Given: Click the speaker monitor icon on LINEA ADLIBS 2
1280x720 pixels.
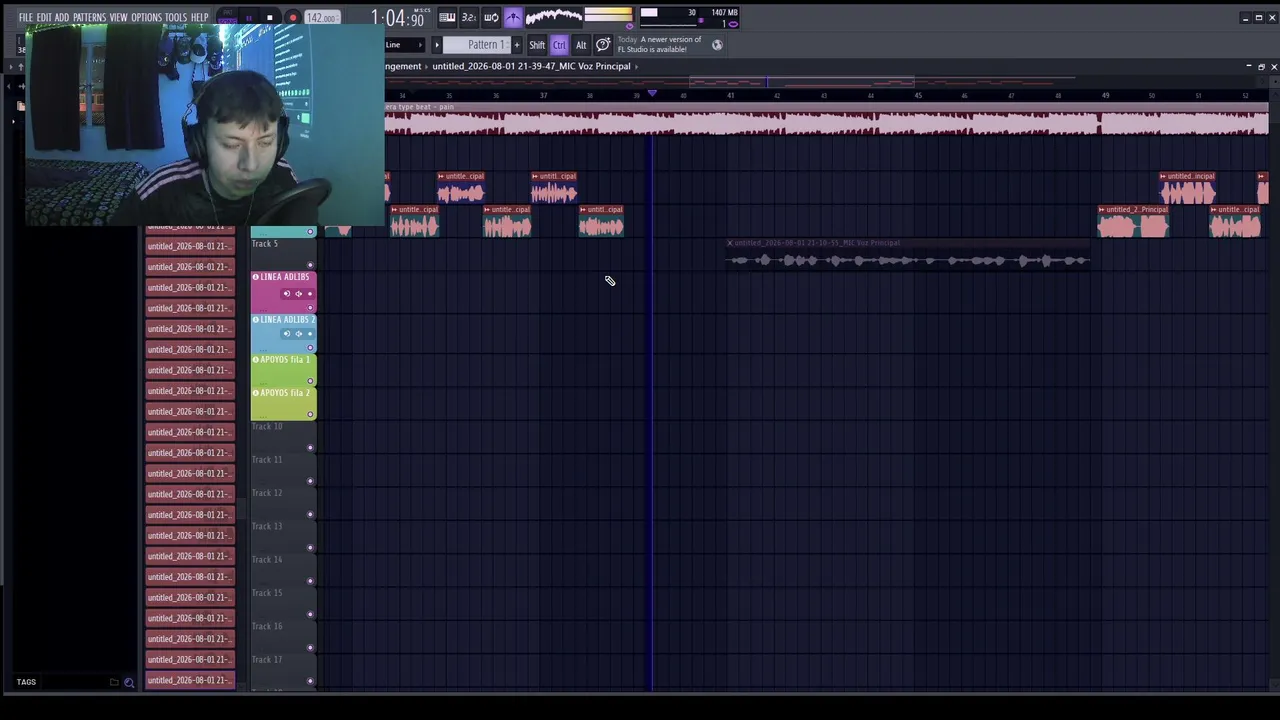Looking at the screenshot, I should (298, 334).
